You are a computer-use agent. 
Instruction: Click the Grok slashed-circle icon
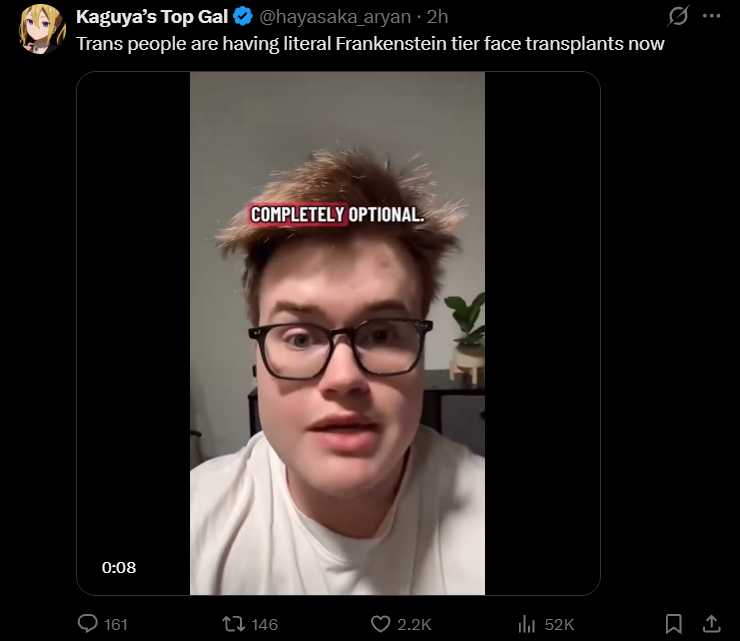[x=679, y=16]
